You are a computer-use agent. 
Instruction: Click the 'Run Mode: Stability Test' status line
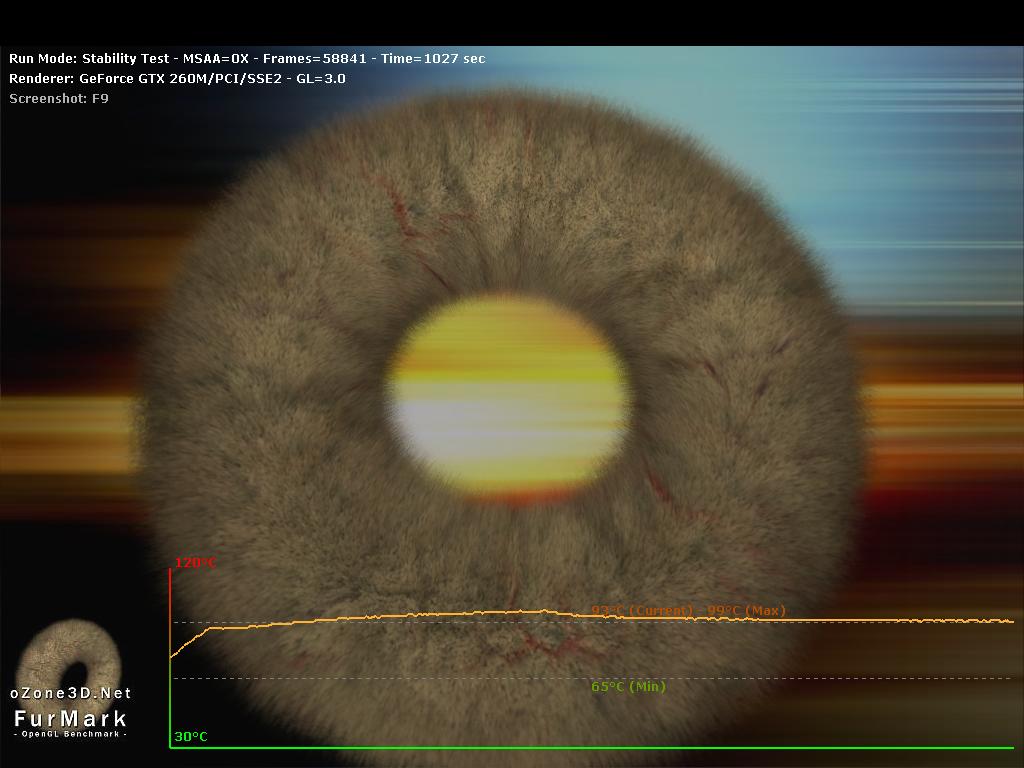click(x=247, y=59)
